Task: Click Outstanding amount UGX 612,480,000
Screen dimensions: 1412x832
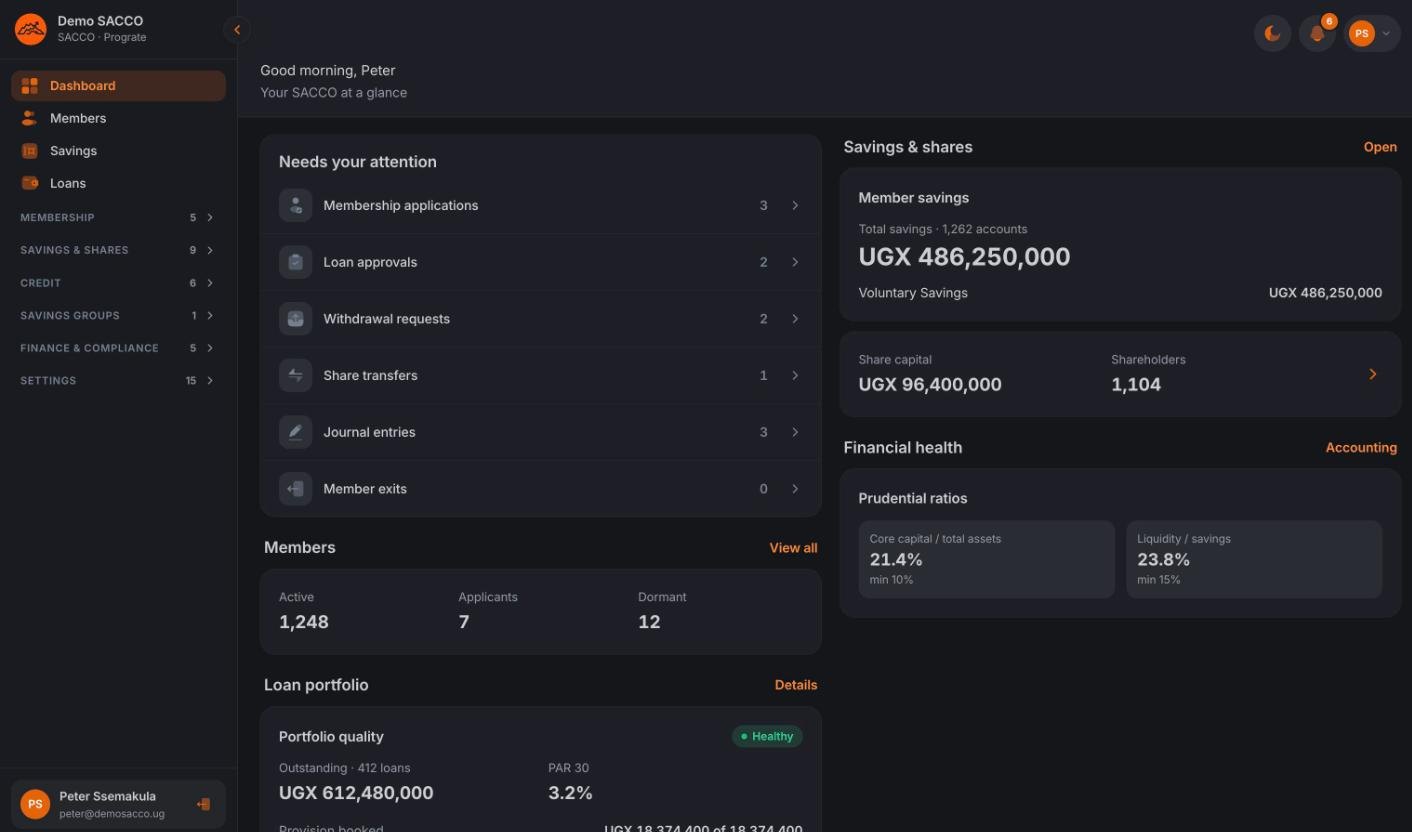Action: tap(356, 793)
